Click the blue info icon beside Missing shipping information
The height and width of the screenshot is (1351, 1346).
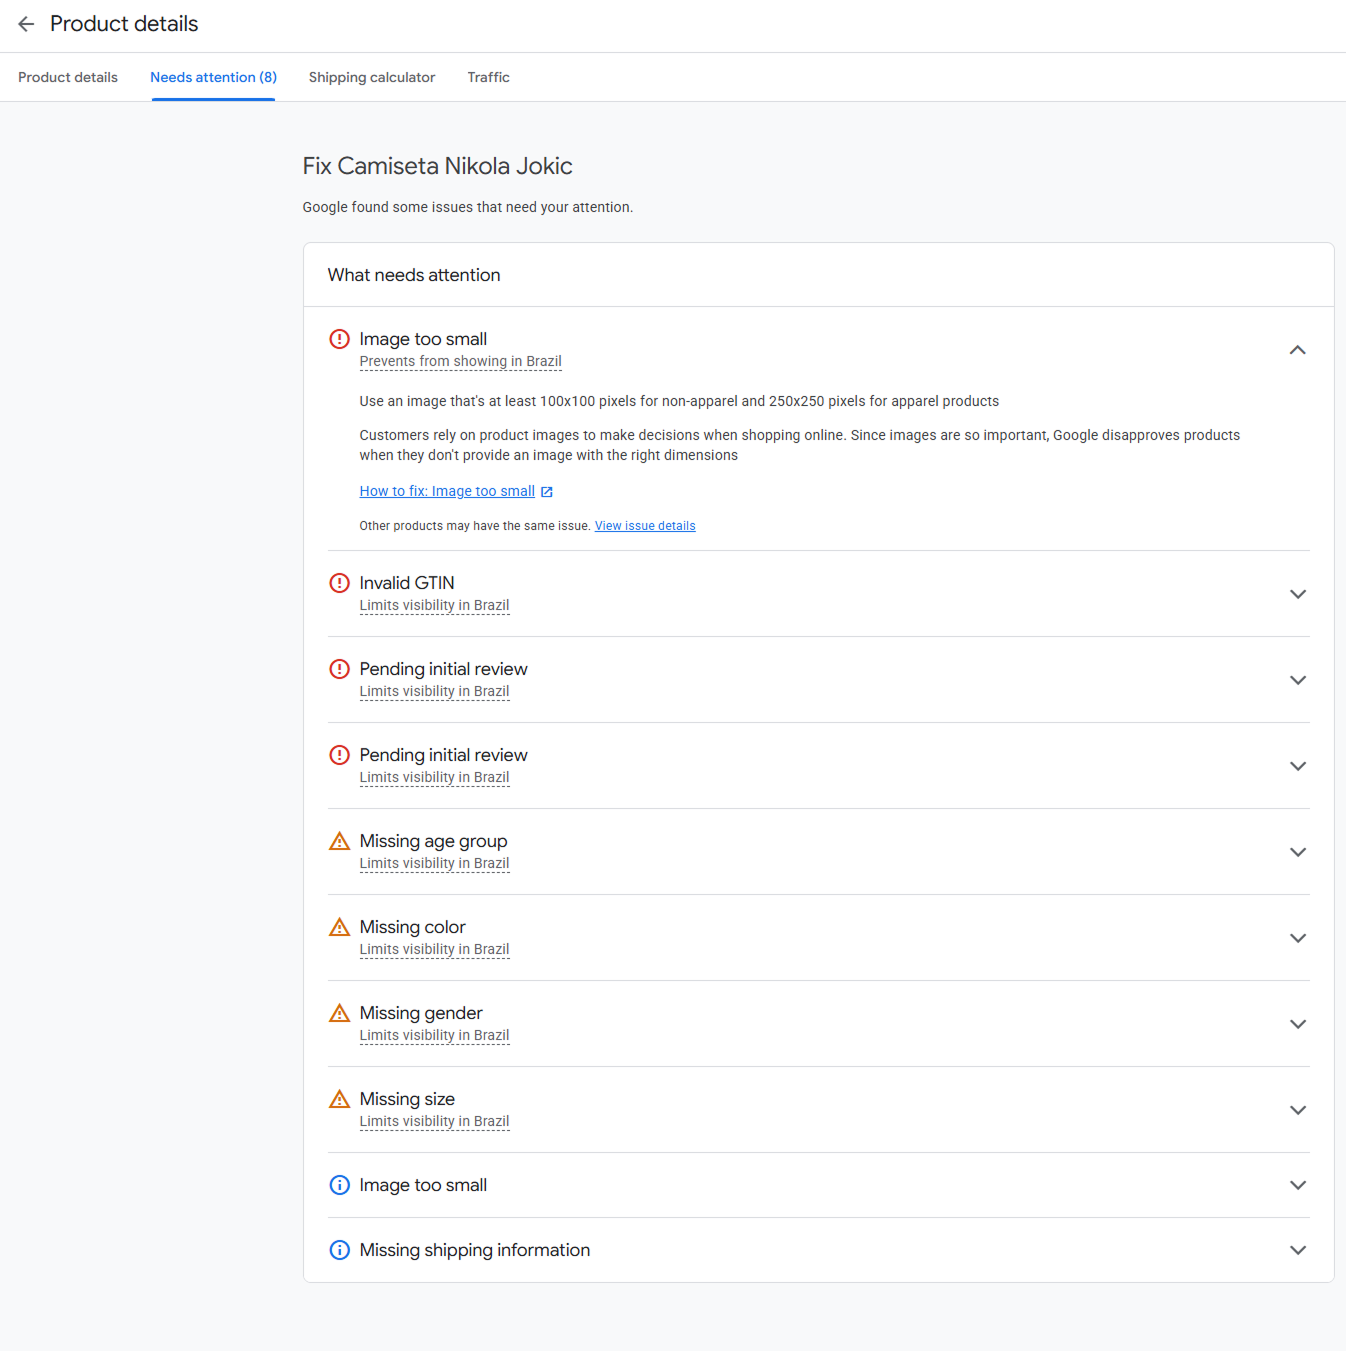[340, 1250]
